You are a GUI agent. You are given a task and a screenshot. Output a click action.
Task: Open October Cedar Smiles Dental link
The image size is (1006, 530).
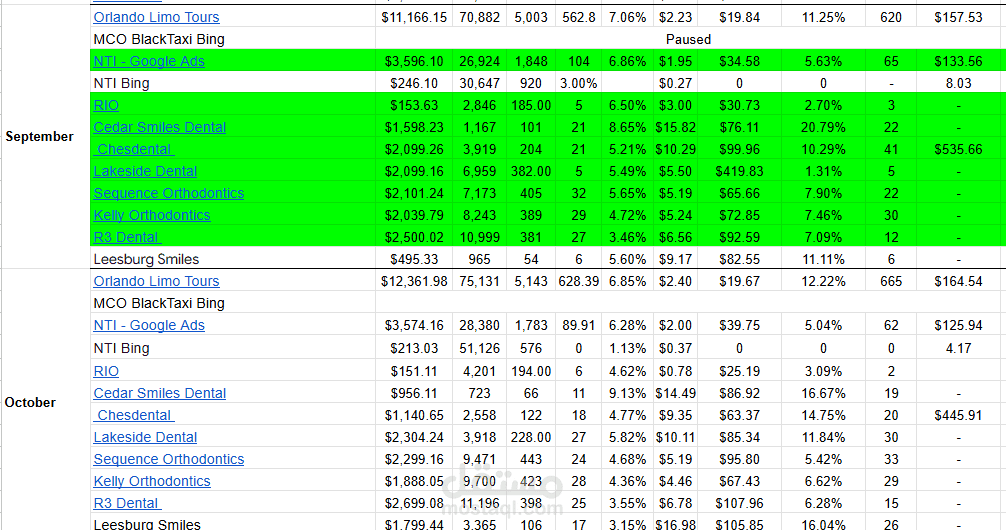159,393
